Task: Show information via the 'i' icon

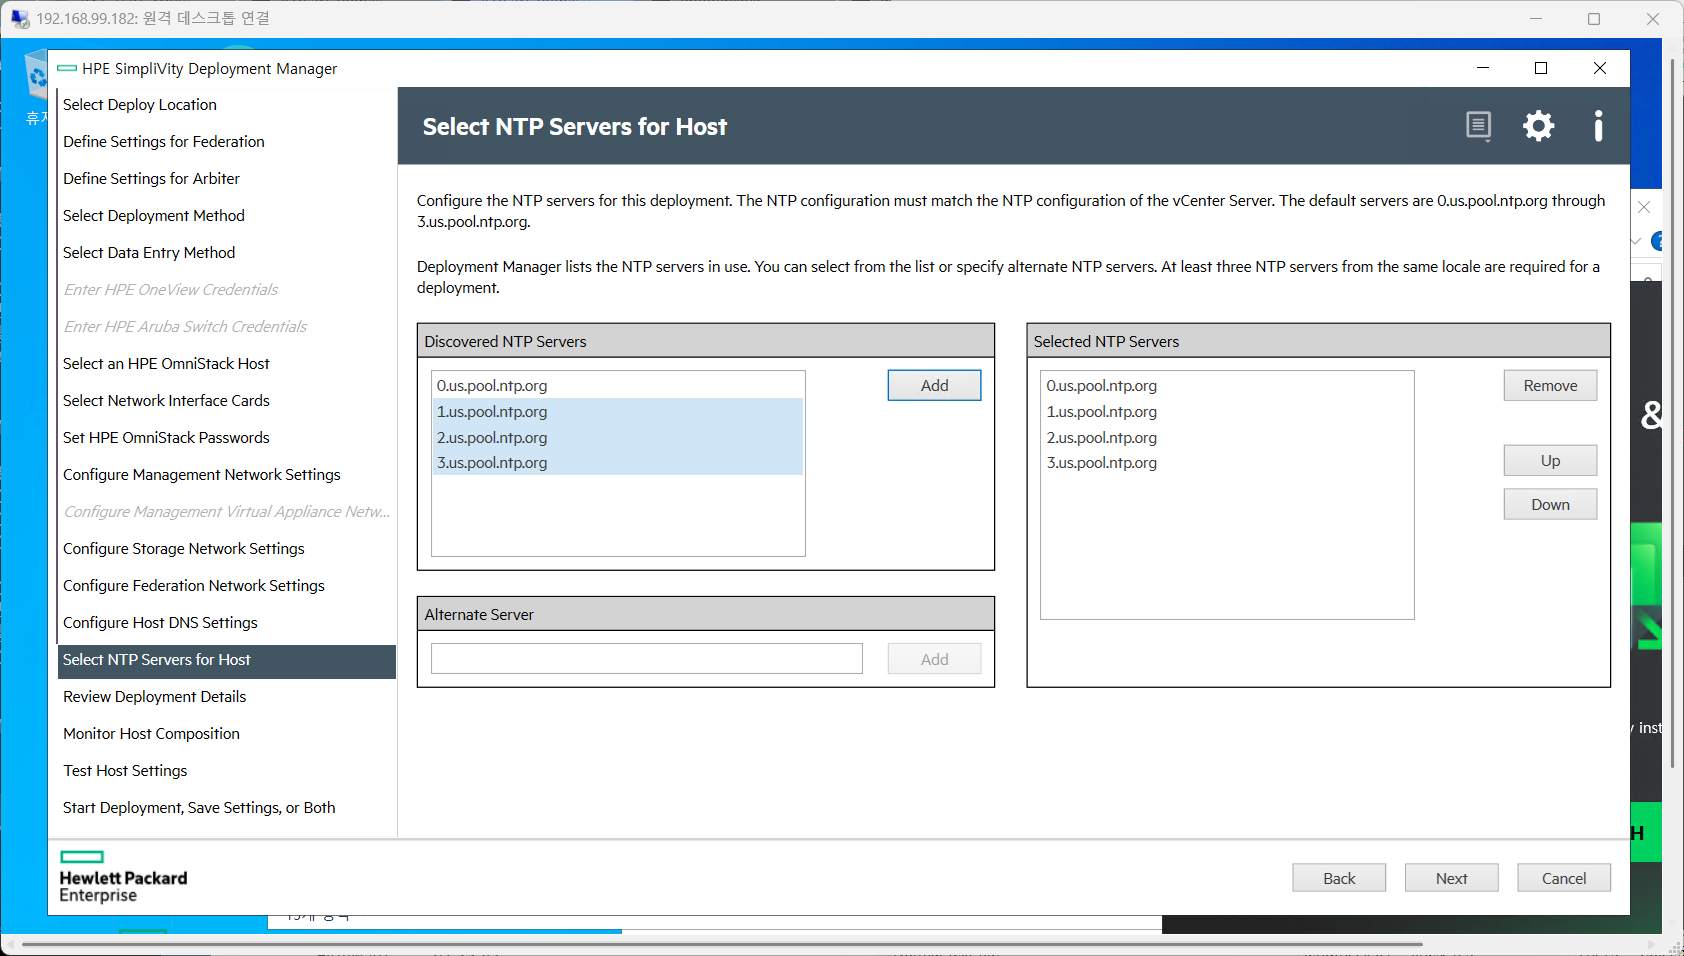Action: (1598, 126)
